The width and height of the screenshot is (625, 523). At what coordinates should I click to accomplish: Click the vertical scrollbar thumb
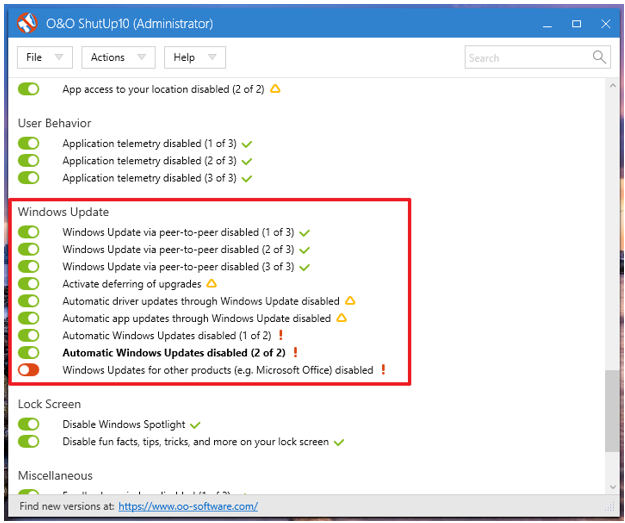(613, 411)
